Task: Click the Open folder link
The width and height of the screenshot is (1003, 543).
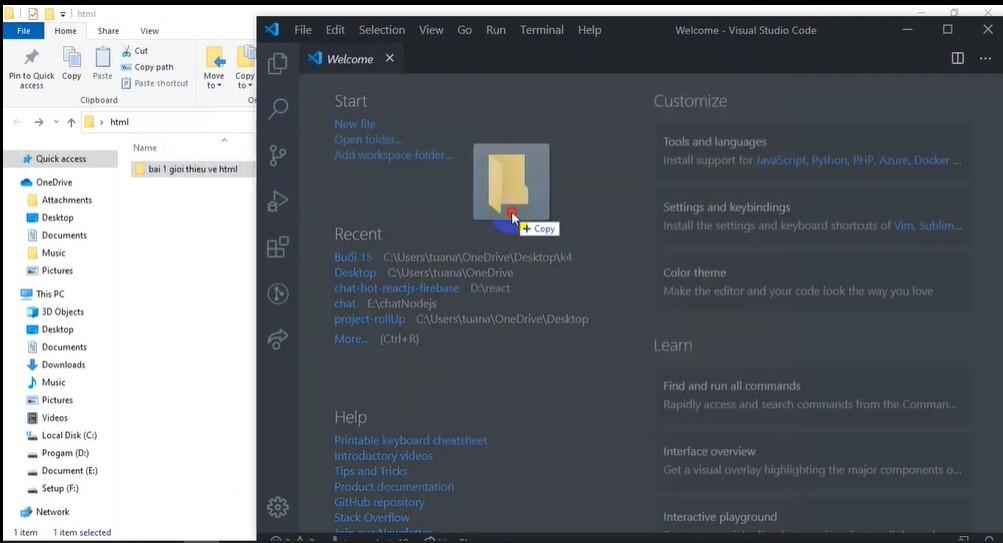Action: tap(368, 139)
